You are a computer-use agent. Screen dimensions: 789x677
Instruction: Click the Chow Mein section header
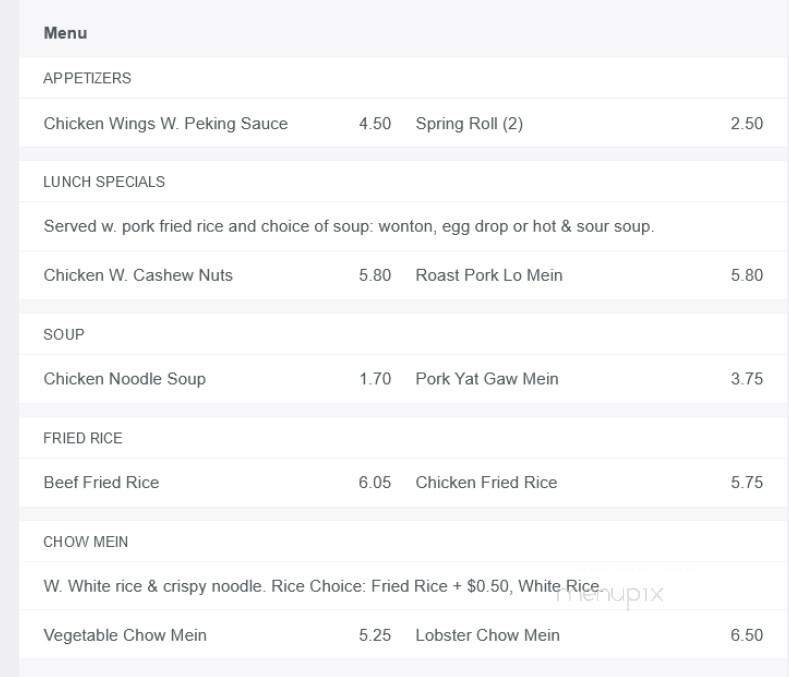85,542
